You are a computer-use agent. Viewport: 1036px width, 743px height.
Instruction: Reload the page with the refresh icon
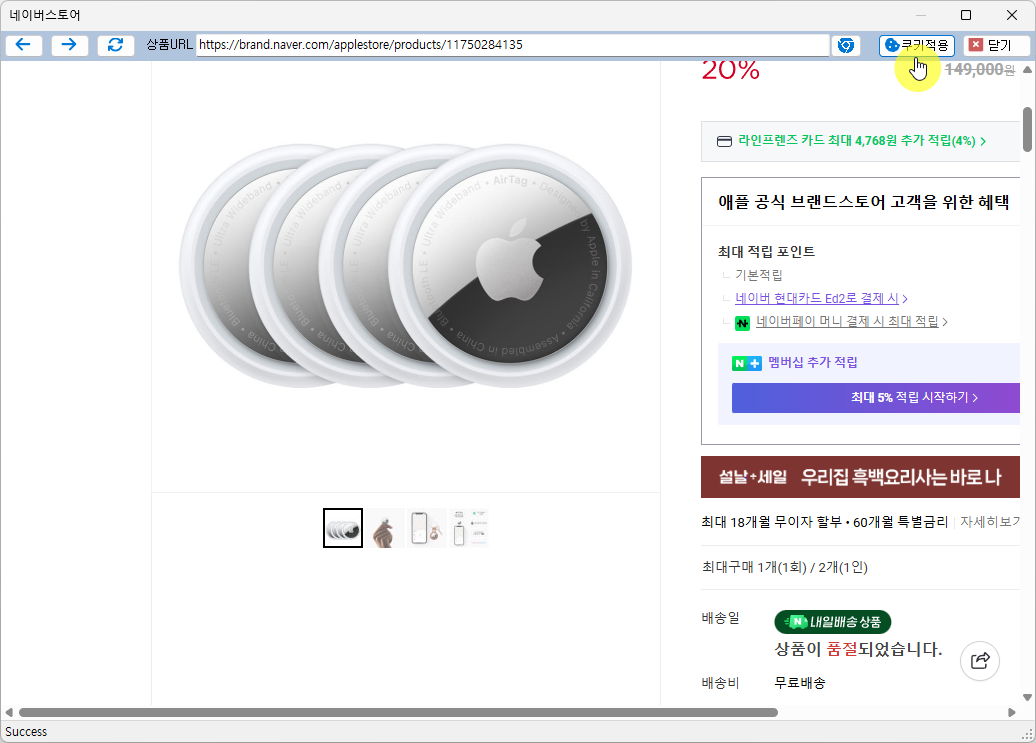[116, 45]
